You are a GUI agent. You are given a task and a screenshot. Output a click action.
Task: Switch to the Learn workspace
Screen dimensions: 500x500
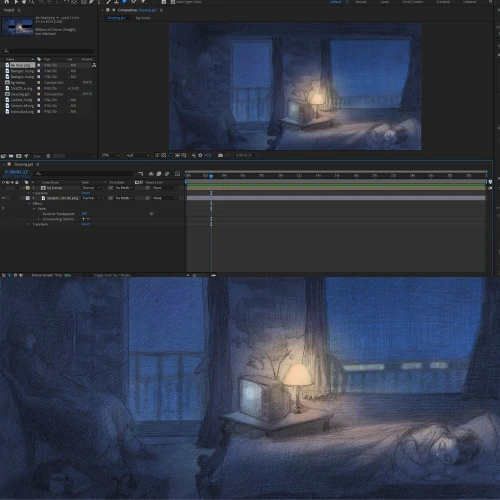coord(385,2)
